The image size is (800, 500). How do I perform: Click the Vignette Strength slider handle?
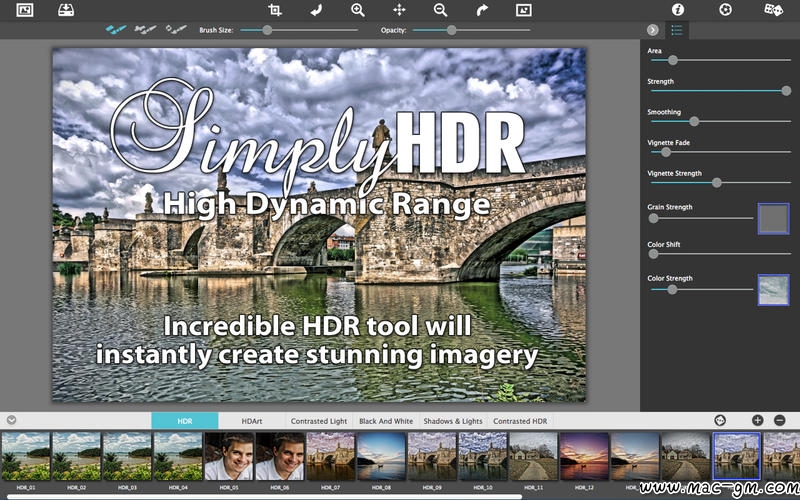point(717,183)
